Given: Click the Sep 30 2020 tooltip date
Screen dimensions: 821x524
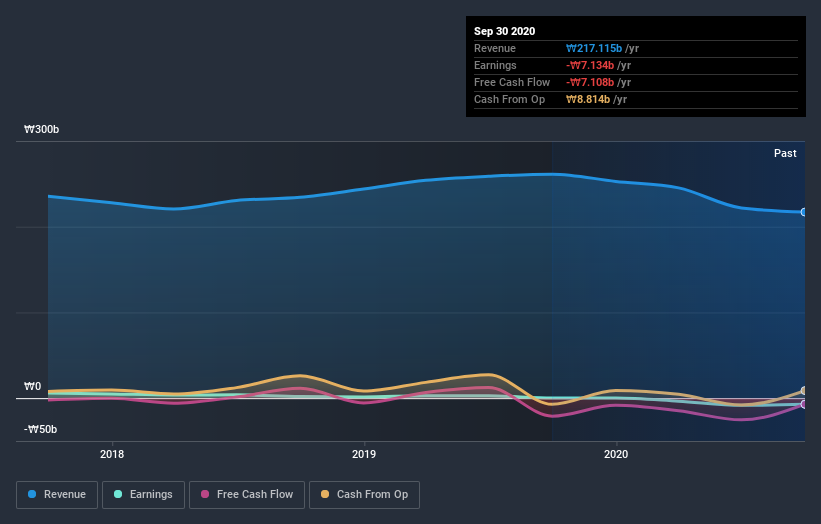Looking at the screenshot, I should click(504, 31).
